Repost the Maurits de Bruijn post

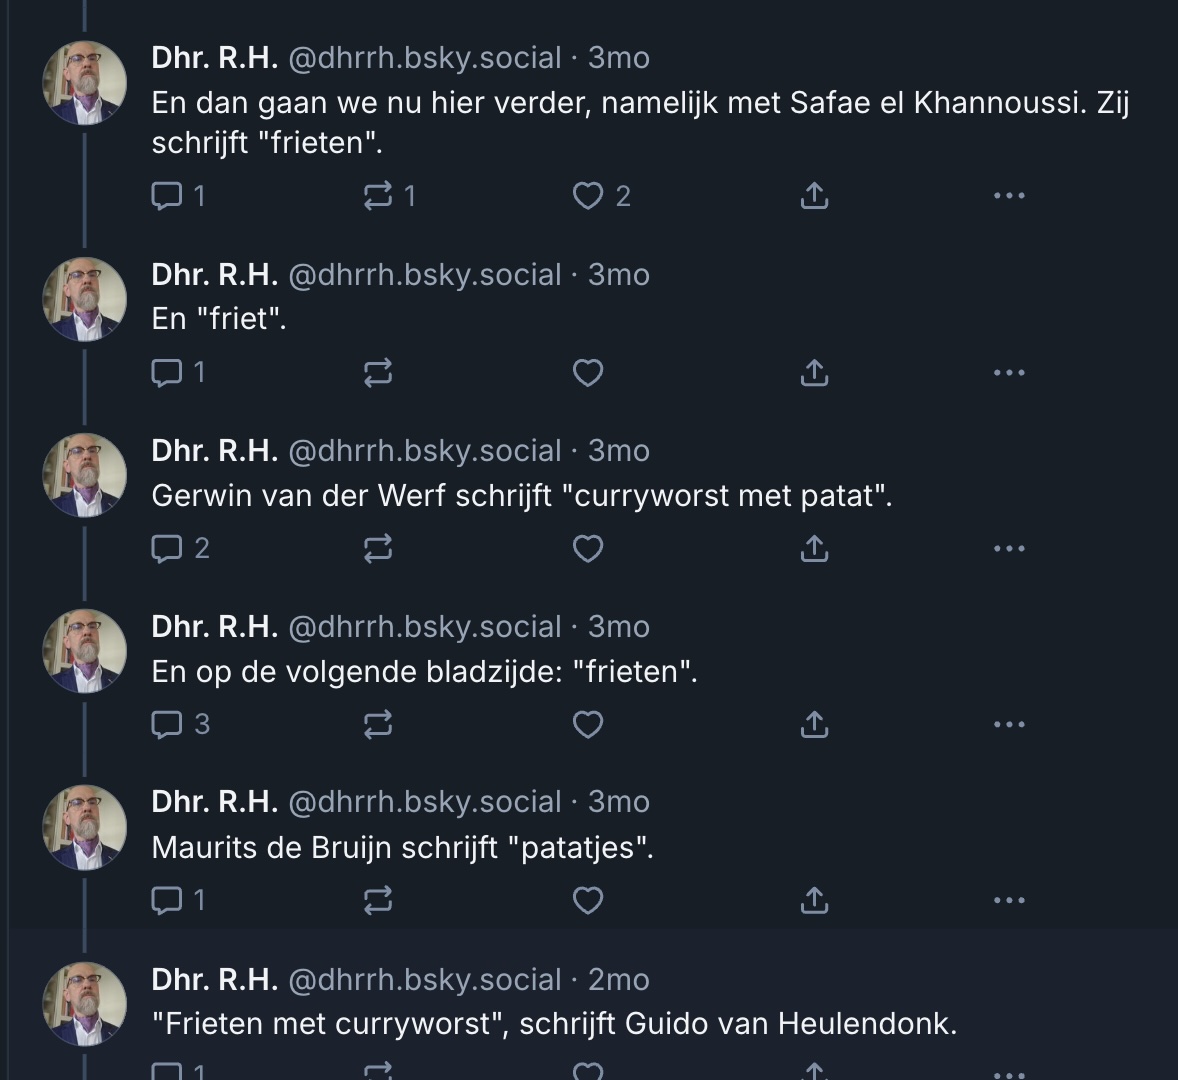coord(378,901)
